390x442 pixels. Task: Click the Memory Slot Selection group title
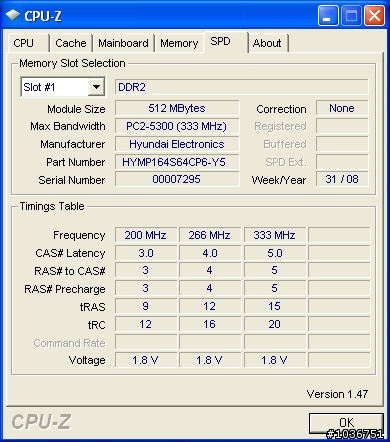[72, 63]
